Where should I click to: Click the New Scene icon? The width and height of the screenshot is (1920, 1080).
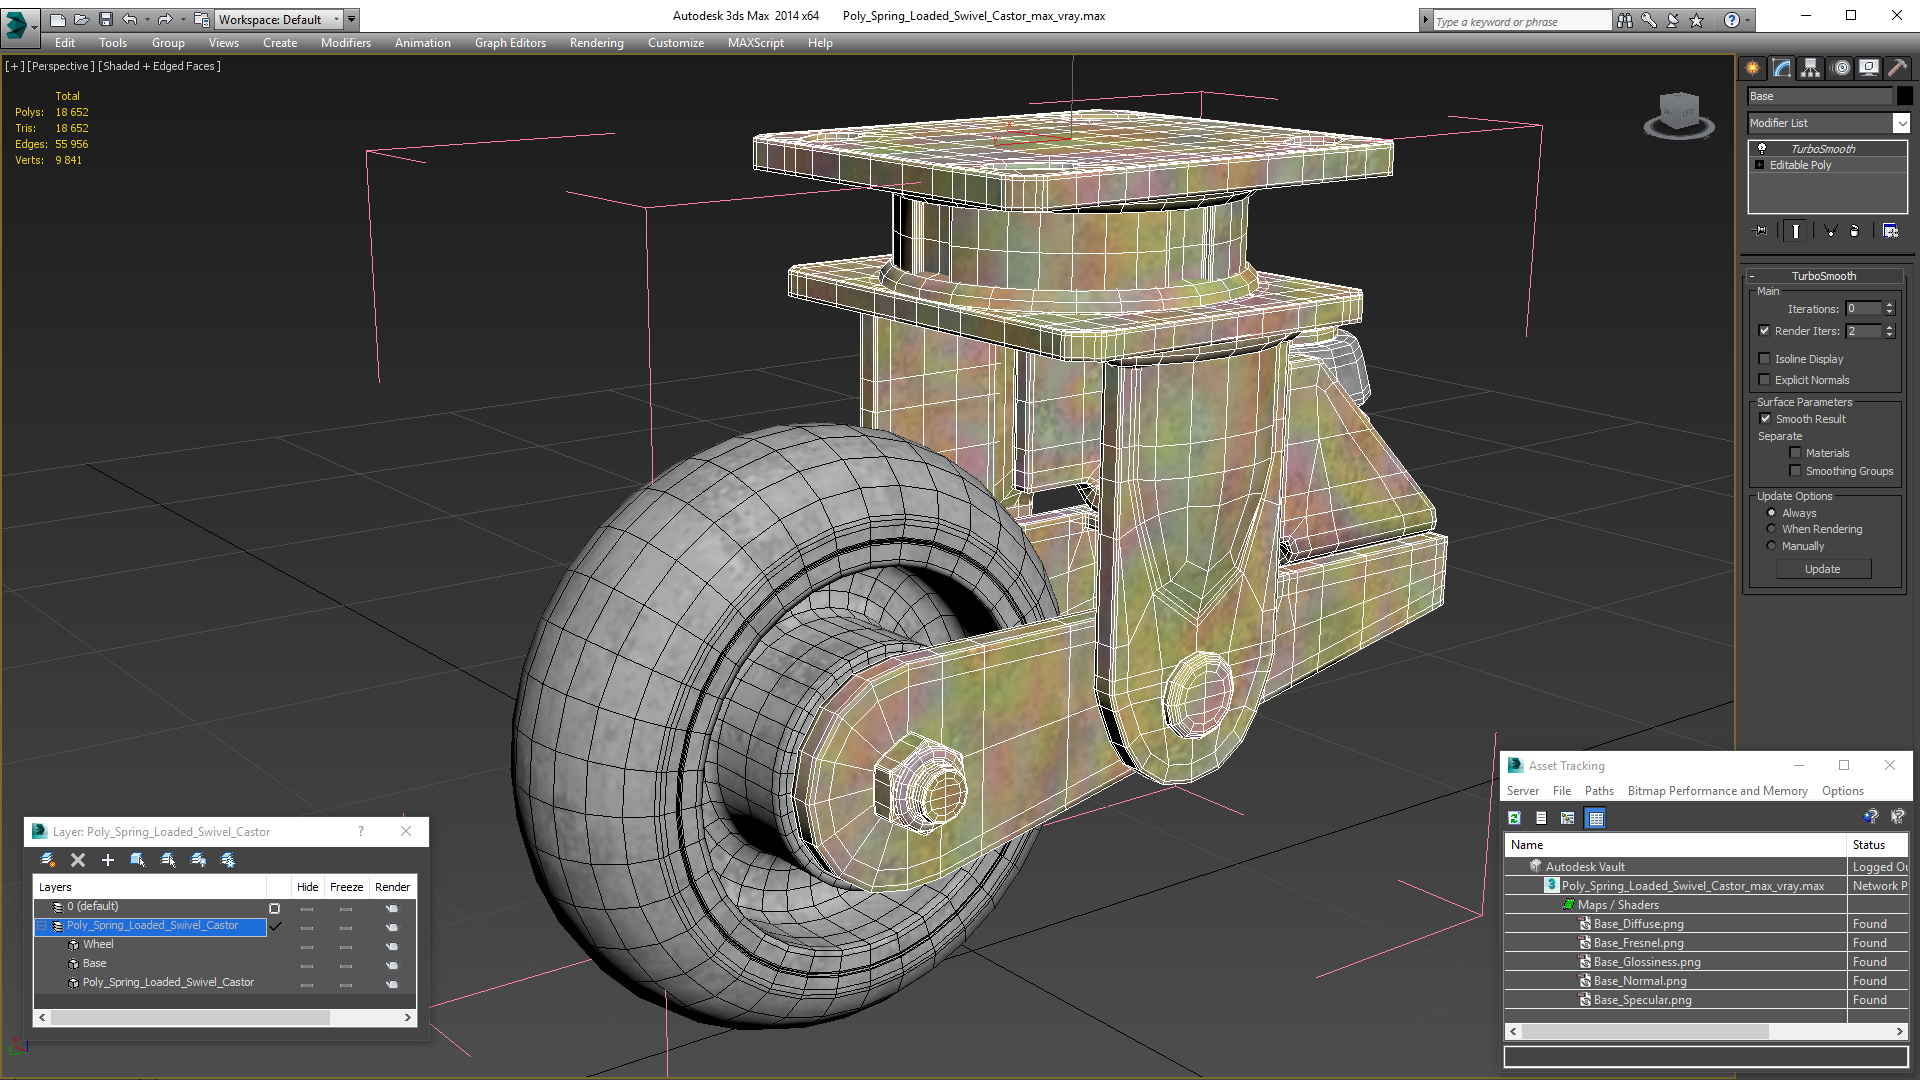[x=58, y=19]
